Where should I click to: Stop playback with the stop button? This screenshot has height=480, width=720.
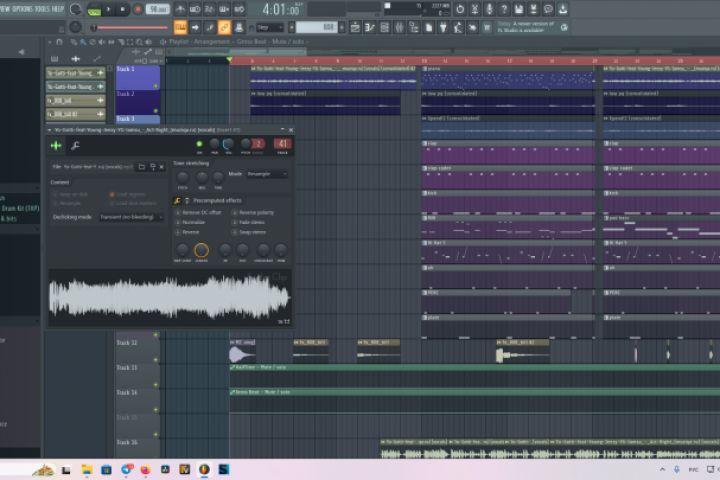[123, 9]
